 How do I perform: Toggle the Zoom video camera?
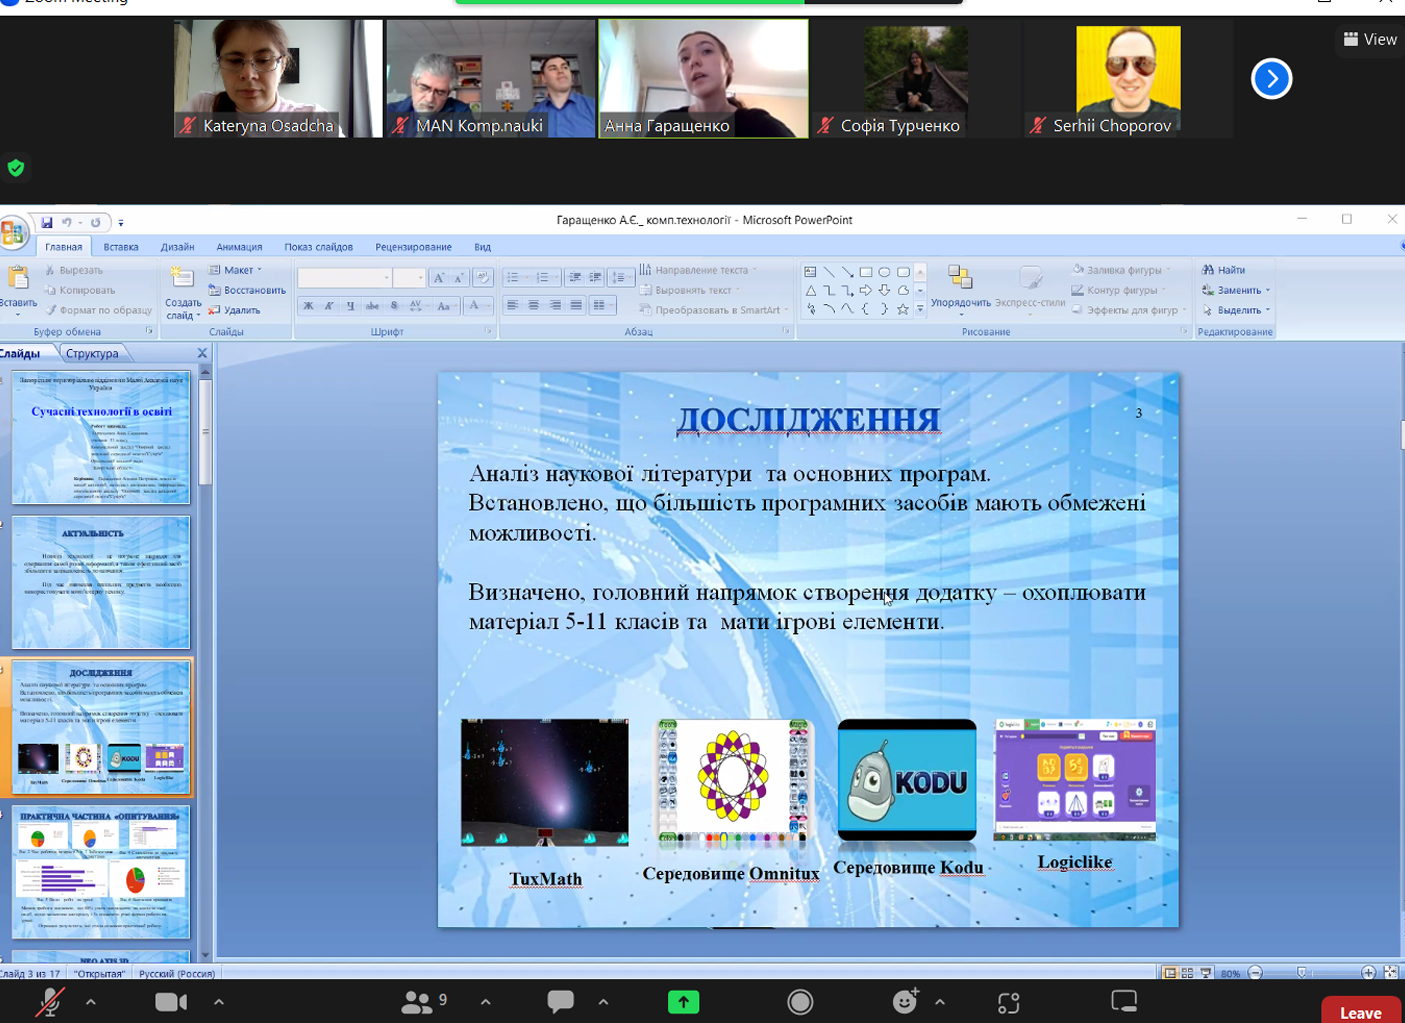(x=171, y=1002)
